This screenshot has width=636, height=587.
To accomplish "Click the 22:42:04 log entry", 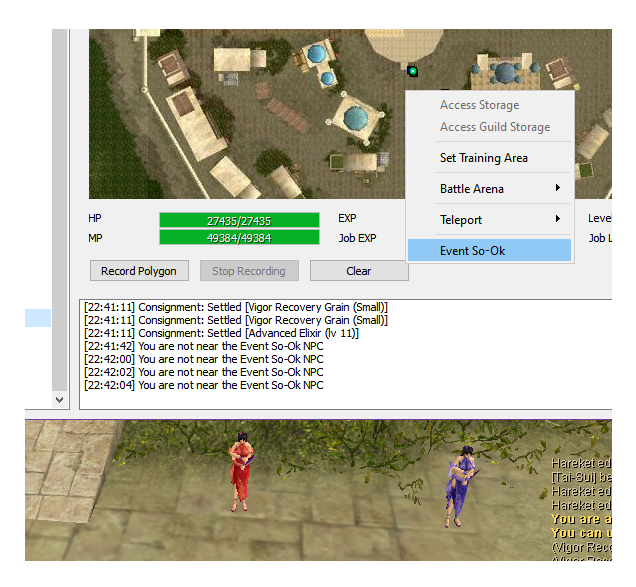I will [203, 385].
